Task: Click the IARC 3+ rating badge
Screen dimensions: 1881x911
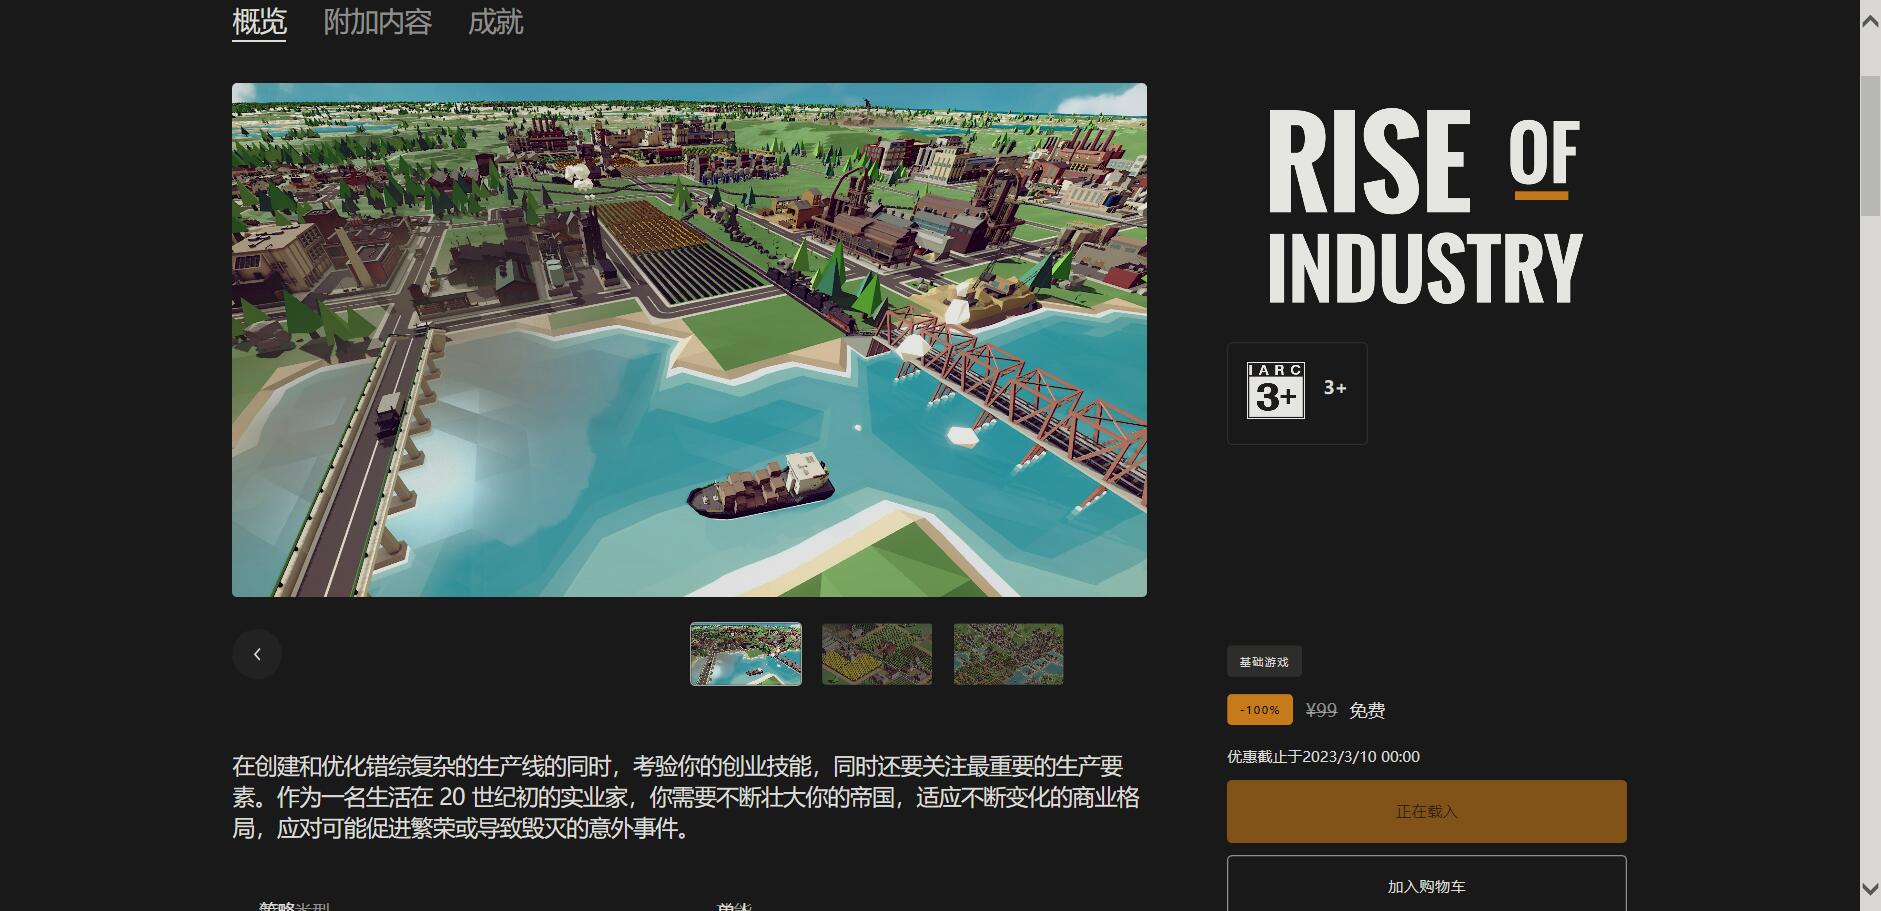Action: [1276, 391]
